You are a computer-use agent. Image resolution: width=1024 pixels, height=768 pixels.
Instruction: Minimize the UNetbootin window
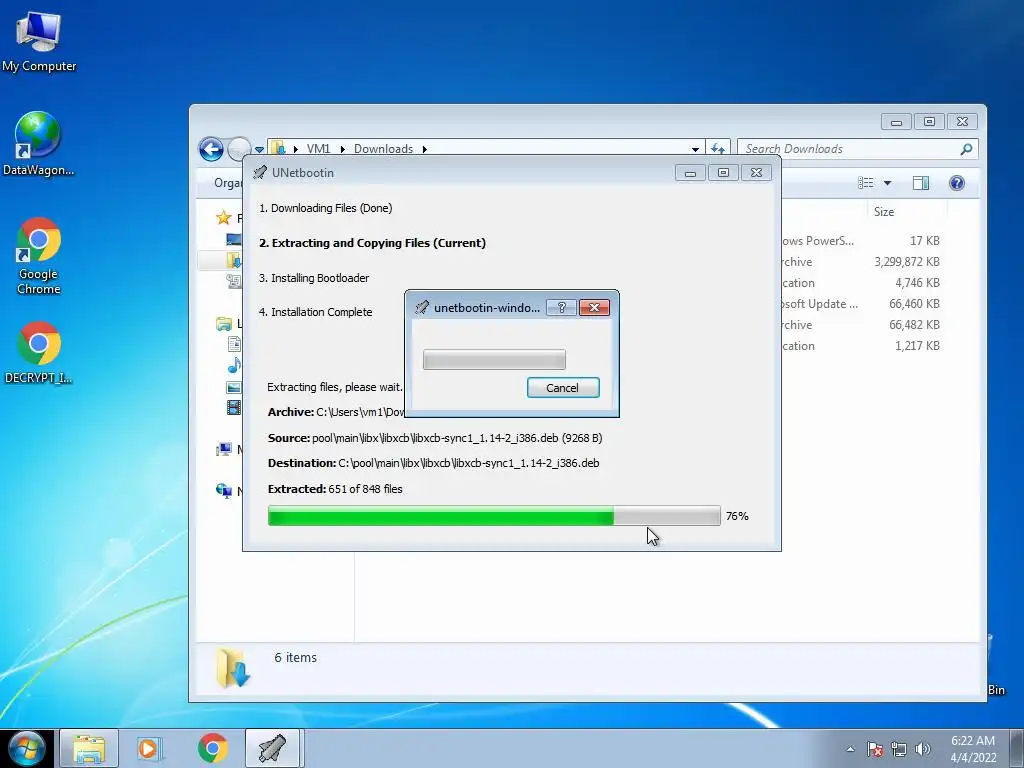[690, 172]
